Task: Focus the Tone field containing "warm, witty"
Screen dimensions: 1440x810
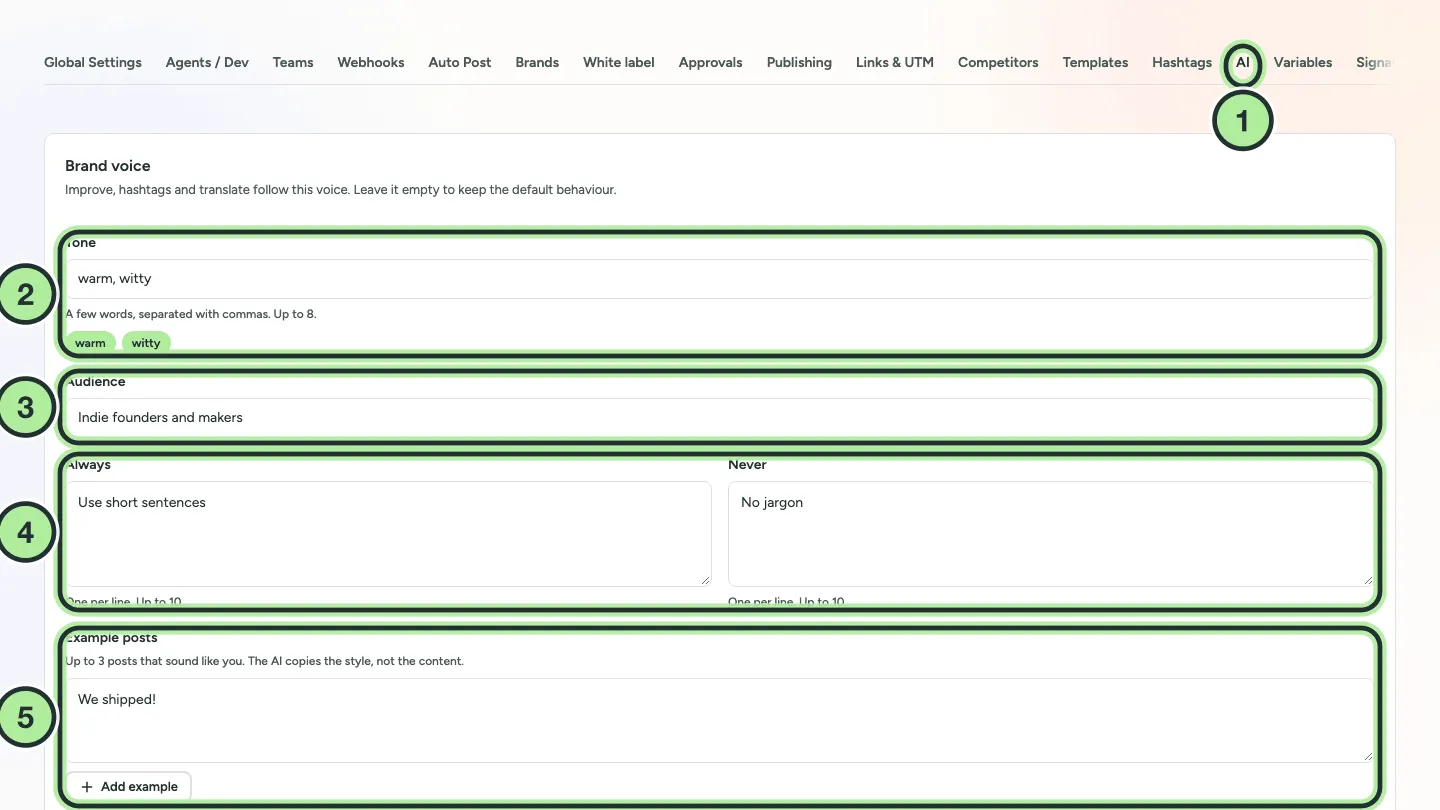Action: [720, 279]
